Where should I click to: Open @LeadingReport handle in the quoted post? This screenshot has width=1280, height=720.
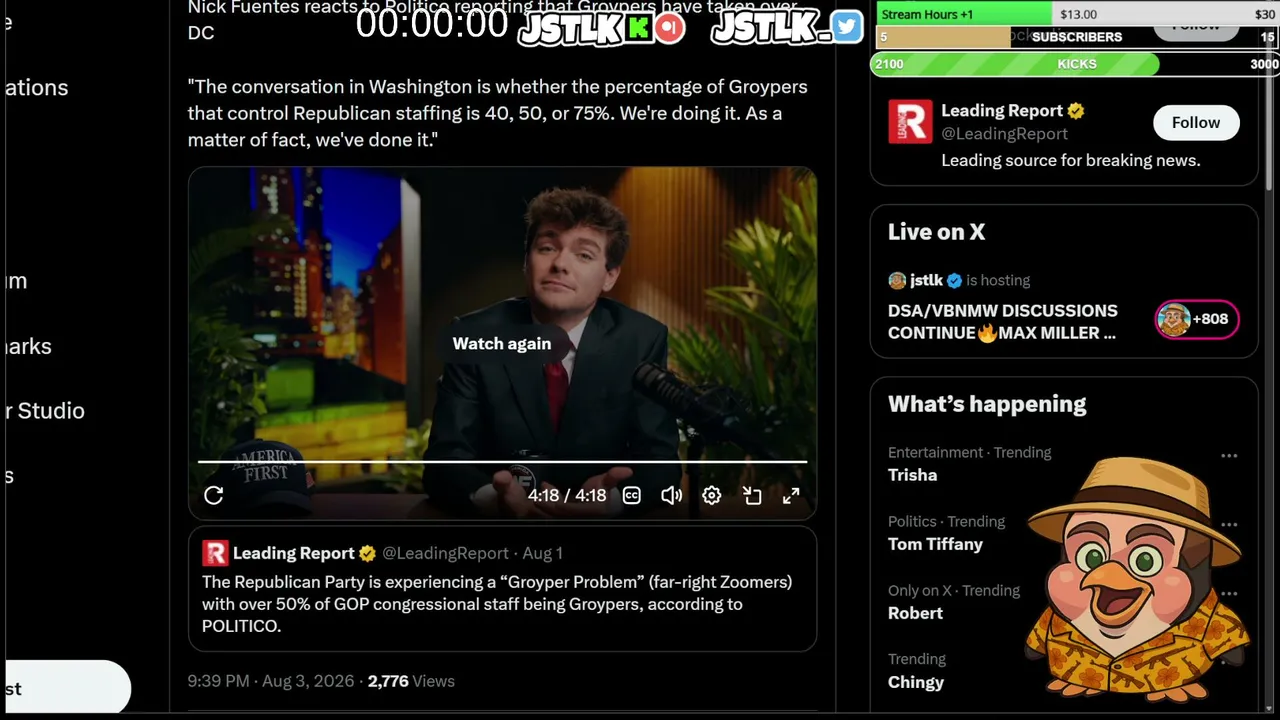[x=445, y=553]
